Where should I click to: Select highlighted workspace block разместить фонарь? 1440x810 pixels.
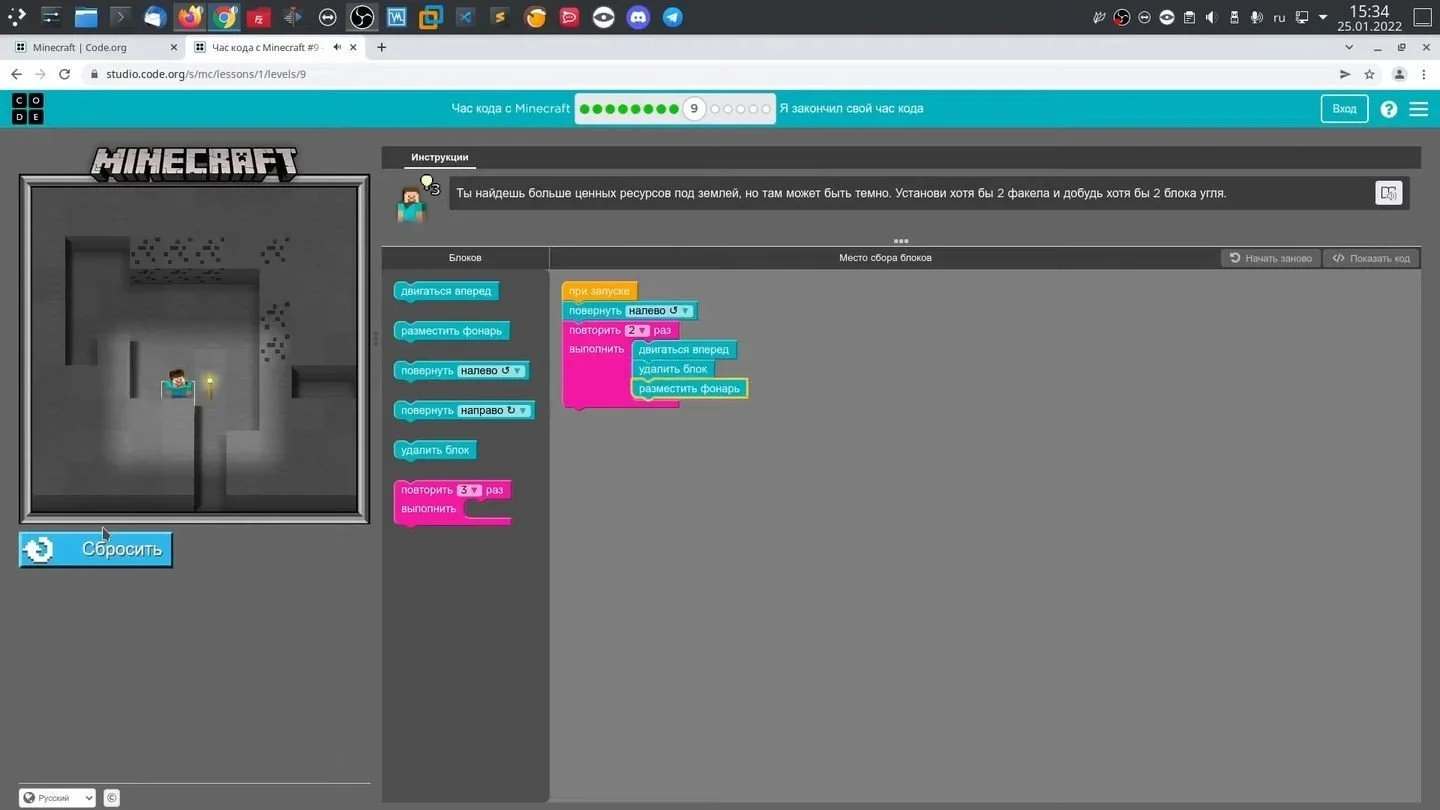[x=689, y=388]
